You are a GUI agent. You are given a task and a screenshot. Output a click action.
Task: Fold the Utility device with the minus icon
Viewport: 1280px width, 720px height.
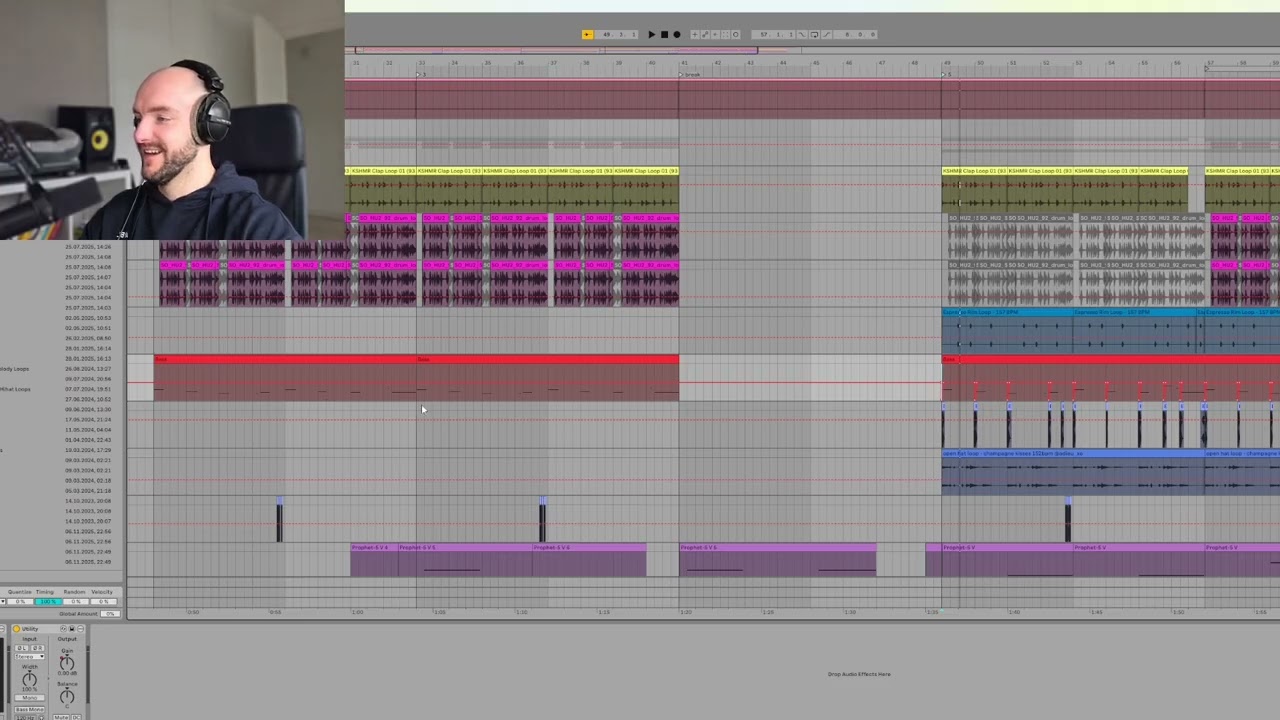80,629
